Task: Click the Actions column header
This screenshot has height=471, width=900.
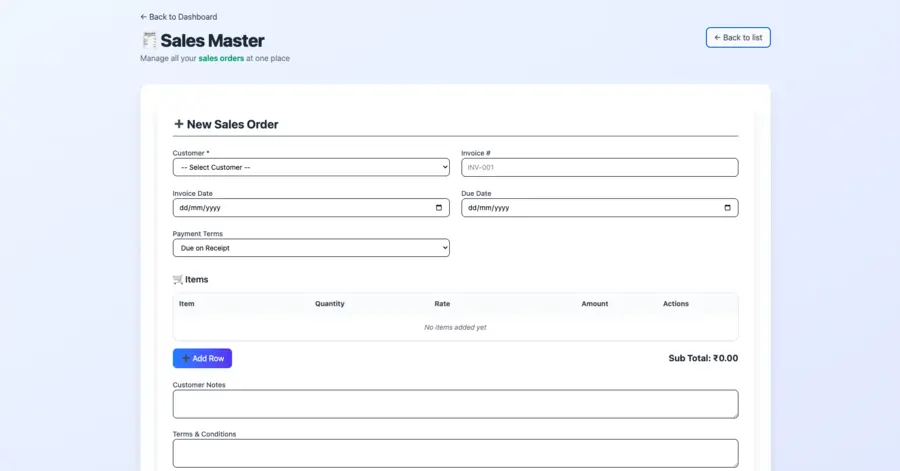Action: (x=676, y=303)
